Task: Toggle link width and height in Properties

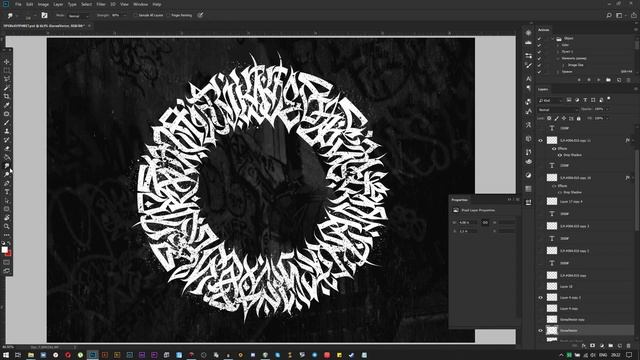Action: pos(485,222)
